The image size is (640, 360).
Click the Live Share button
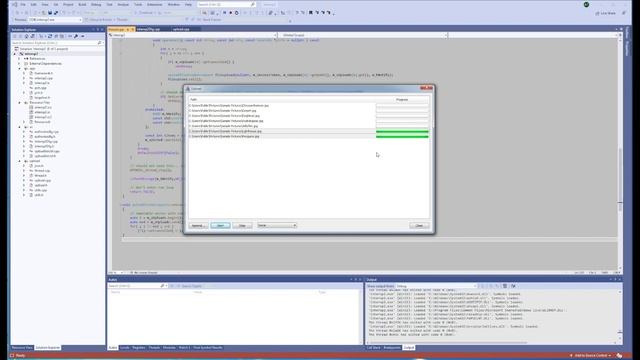606,13
